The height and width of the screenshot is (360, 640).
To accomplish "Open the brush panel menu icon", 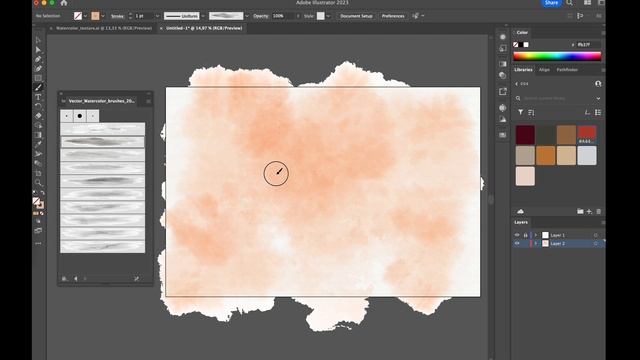I will pos(149,101).
